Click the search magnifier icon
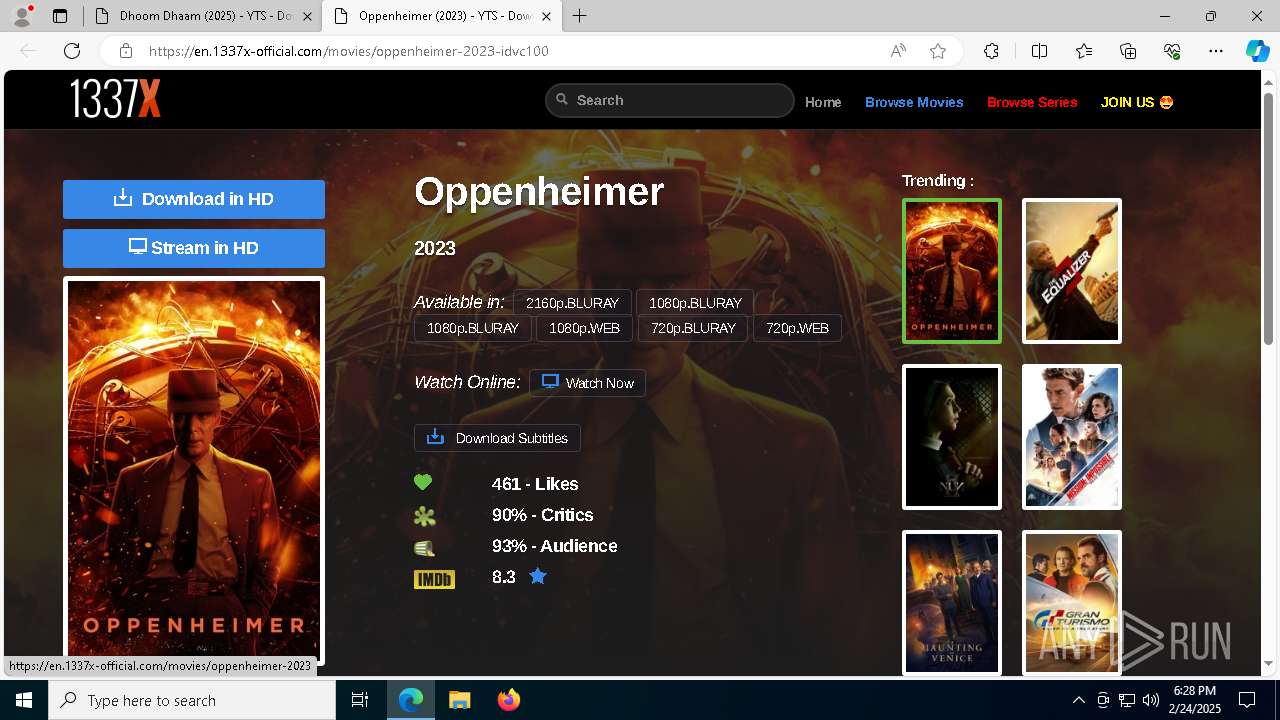The image size is (1280, 720). tap(563, 100)
